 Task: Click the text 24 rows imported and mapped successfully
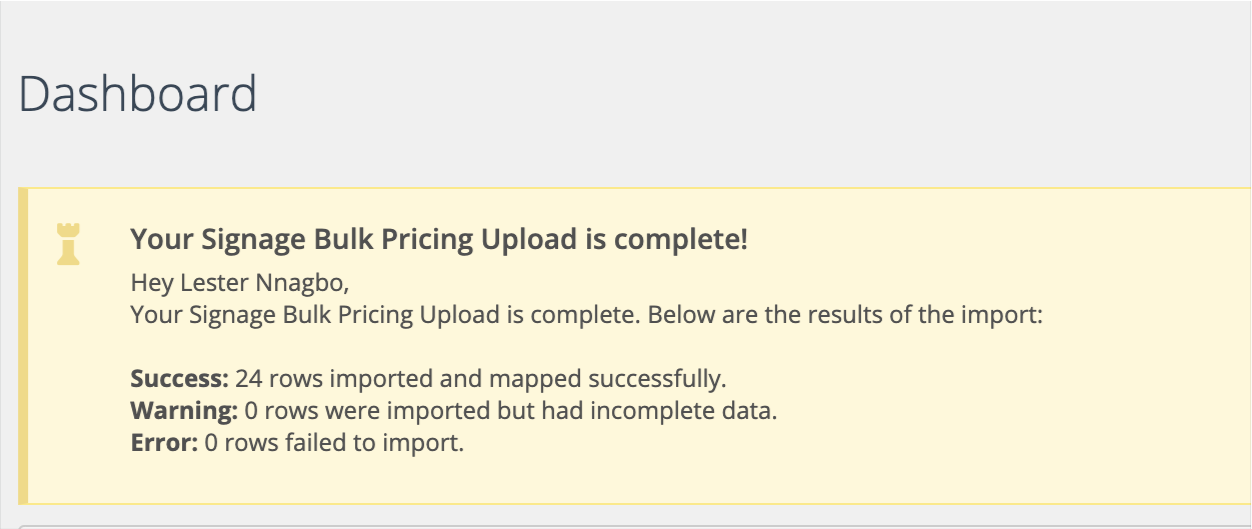point(481,380)
